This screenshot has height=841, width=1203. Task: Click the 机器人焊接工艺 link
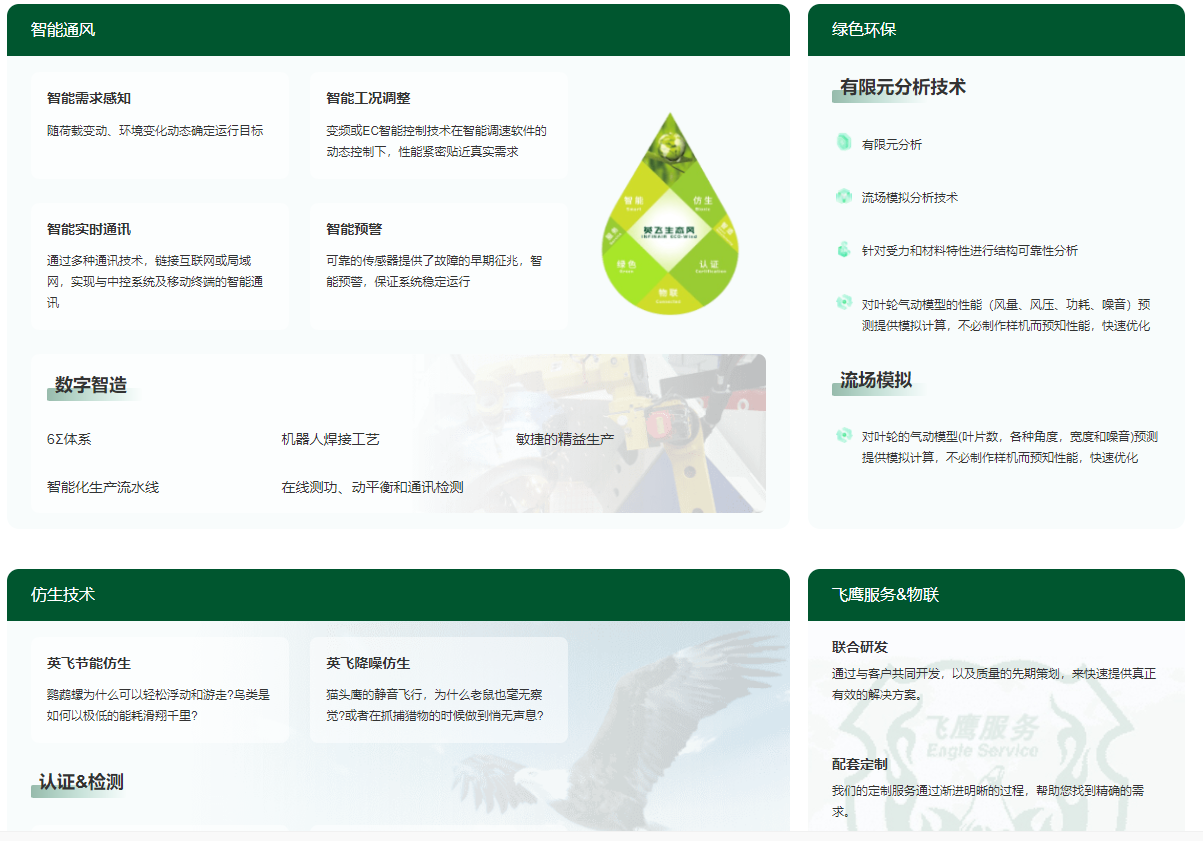[330, 439]
